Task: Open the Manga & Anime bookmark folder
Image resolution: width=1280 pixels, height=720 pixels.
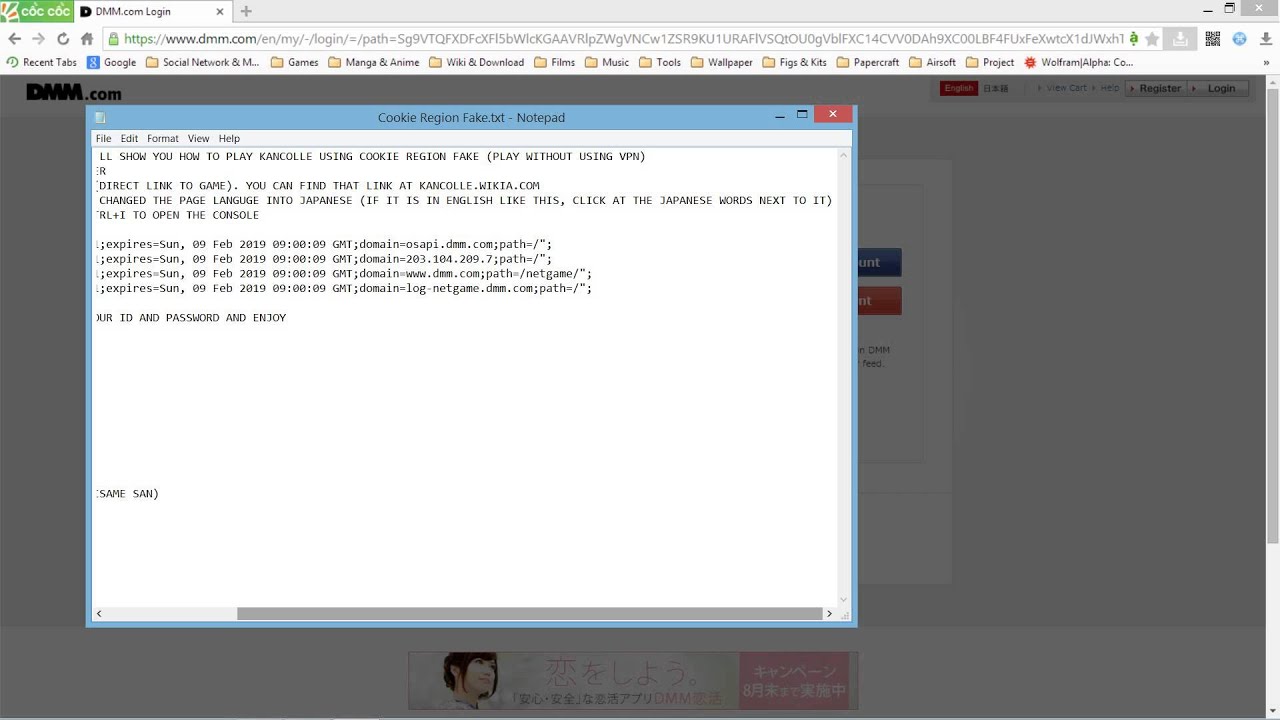Action: [373, 62]
